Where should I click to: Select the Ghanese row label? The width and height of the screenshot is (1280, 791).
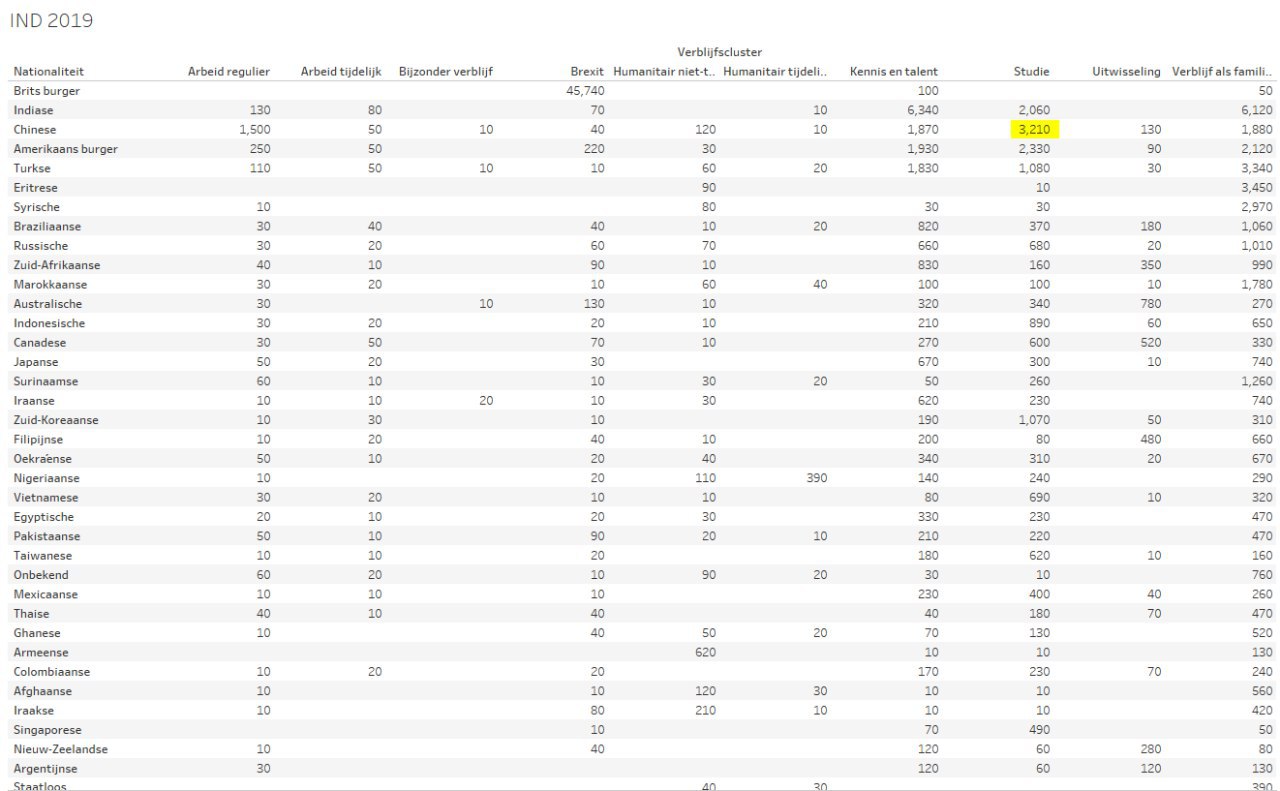(37, 633)
